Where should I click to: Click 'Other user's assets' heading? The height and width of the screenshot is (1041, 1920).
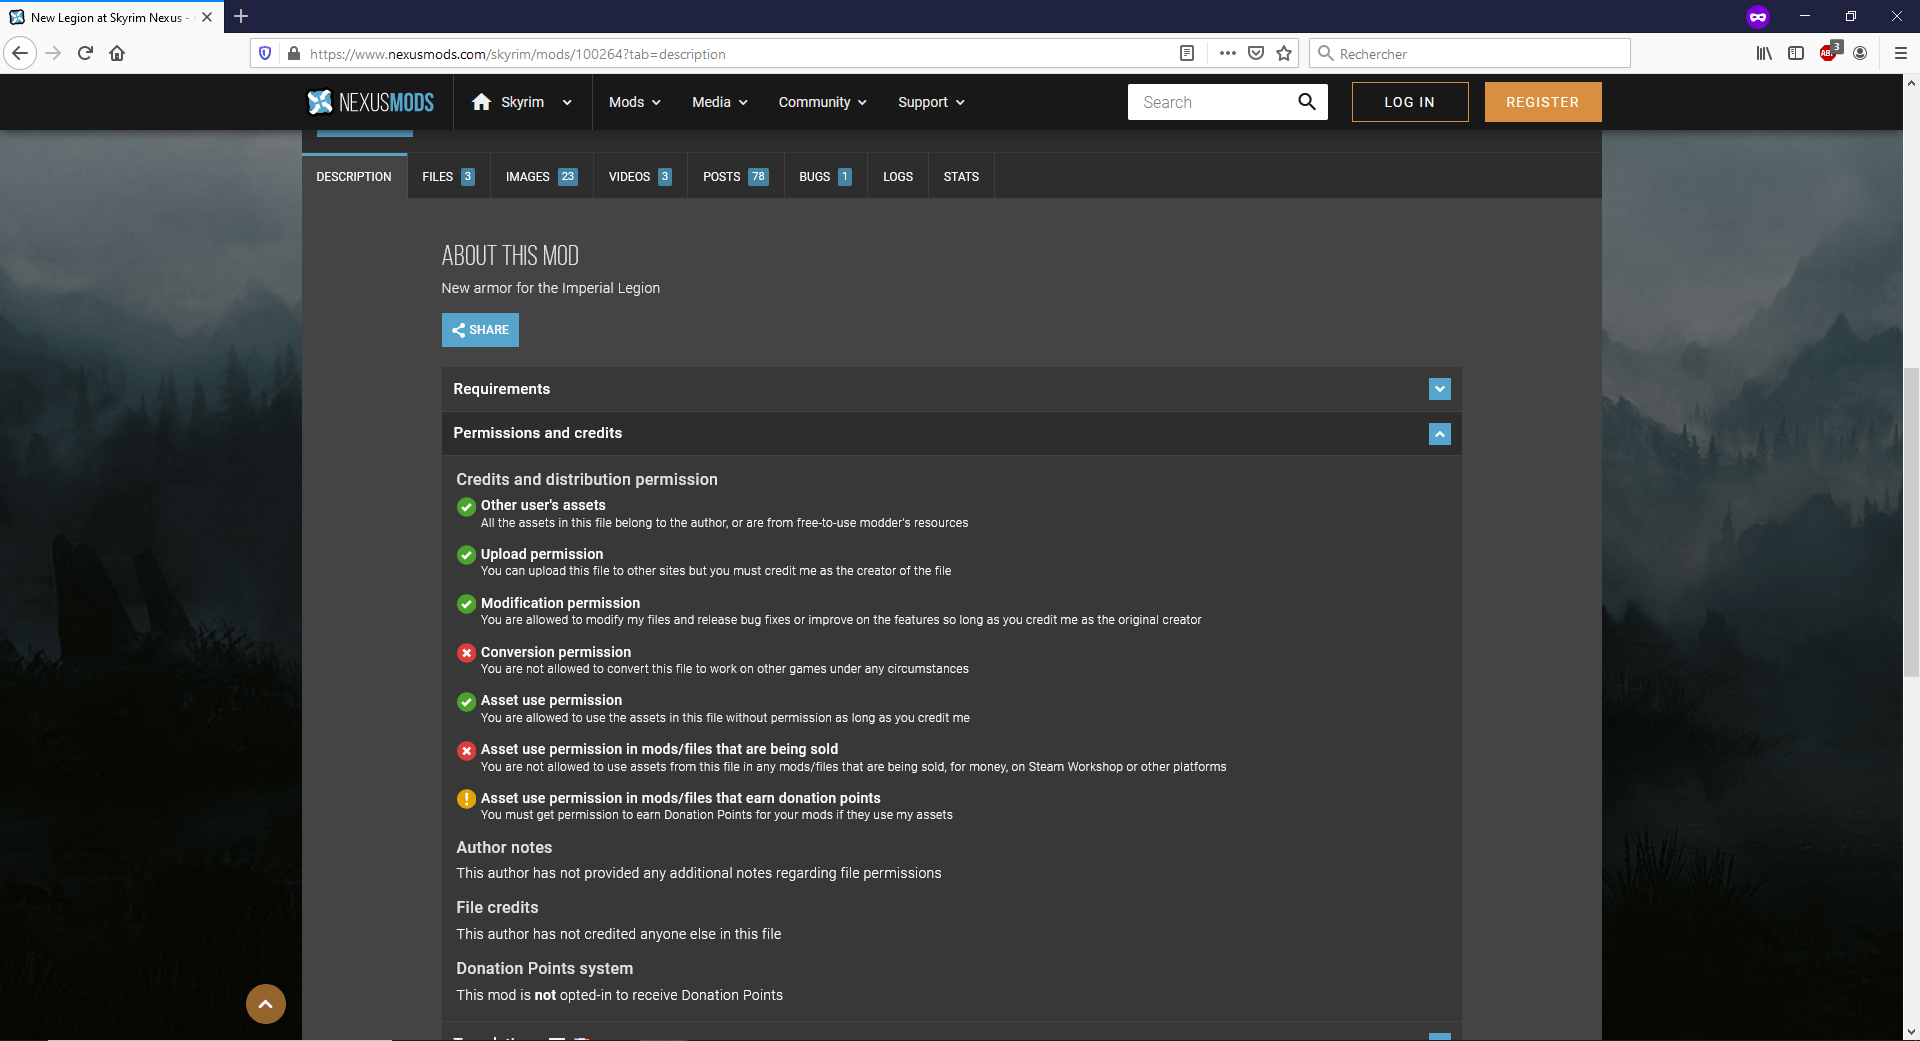543,505
